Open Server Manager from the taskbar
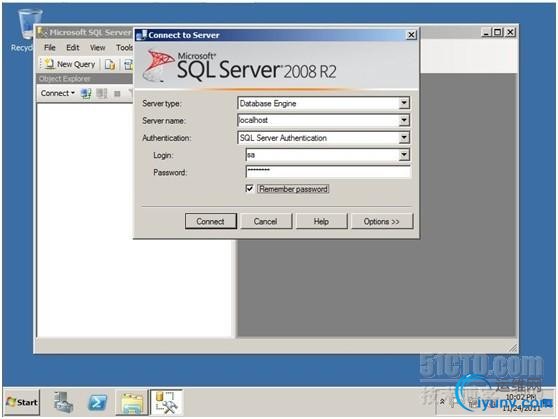This screenshot has width=558, height=419. [63, 402]
